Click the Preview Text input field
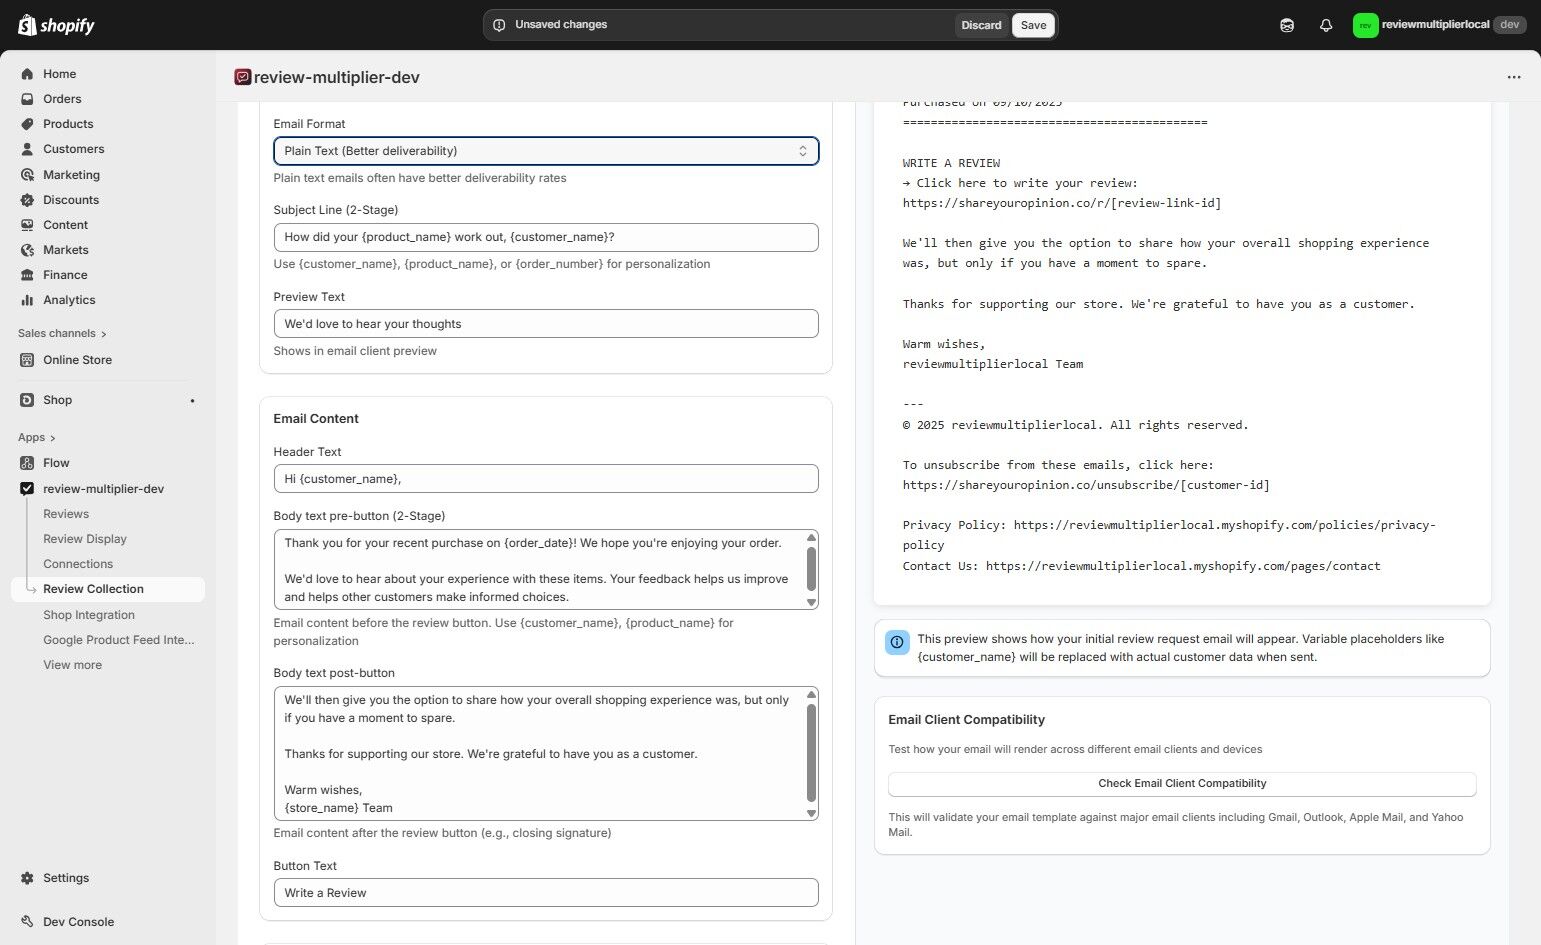 click(545, 323)
